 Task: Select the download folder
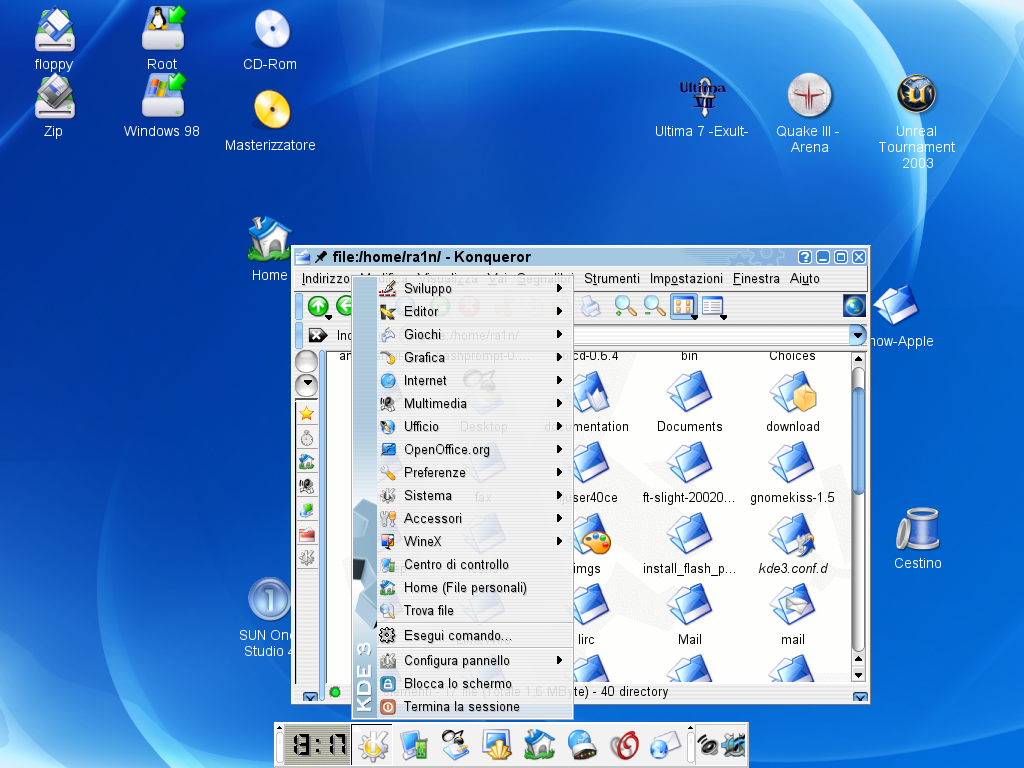793,402
